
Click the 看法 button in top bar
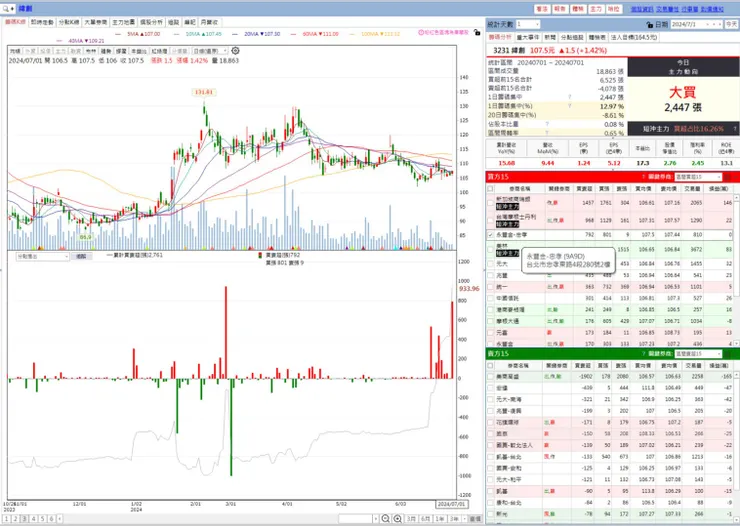tap(542, 9)
